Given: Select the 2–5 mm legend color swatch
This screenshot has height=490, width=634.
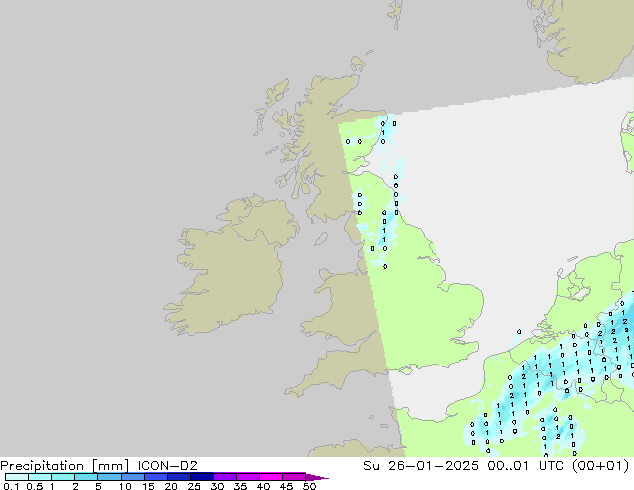Looking at the screenshot, I should pos(86,477).
